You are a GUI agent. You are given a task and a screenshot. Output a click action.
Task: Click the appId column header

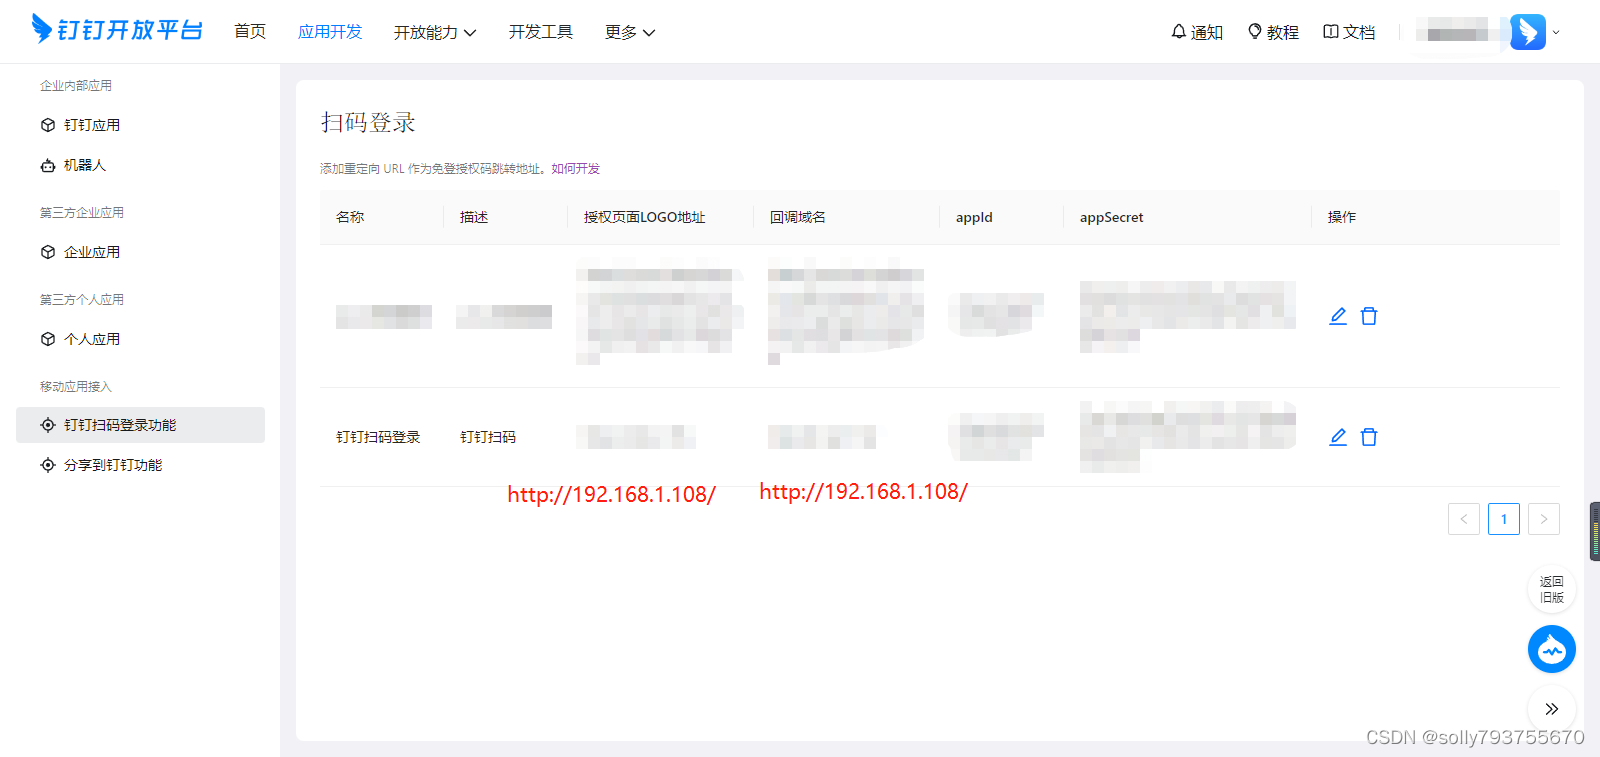974,217
